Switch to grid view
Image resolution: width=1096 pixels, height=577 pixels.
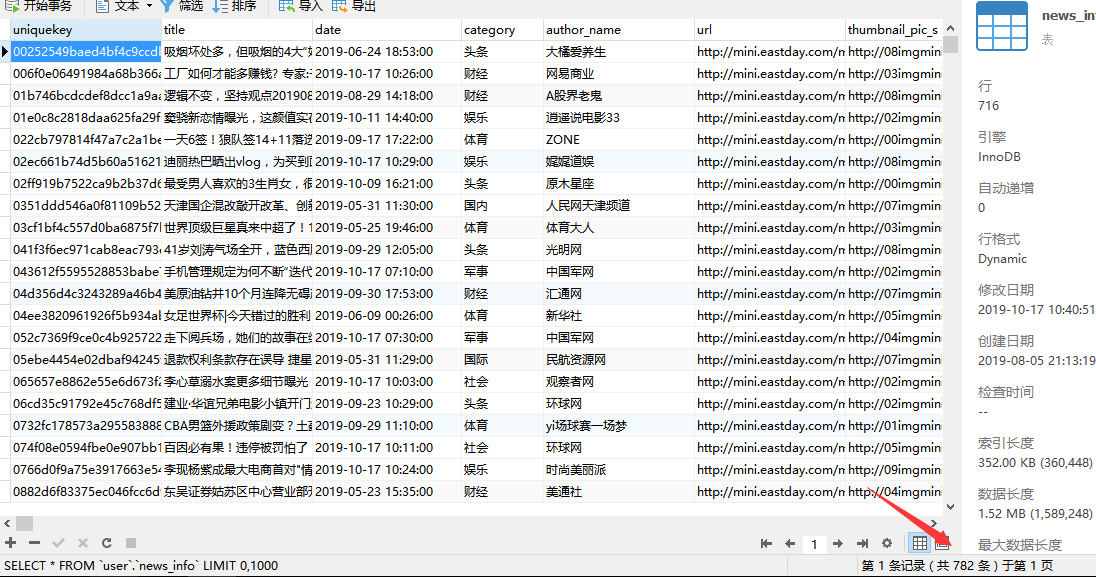[x=920, y=543]
